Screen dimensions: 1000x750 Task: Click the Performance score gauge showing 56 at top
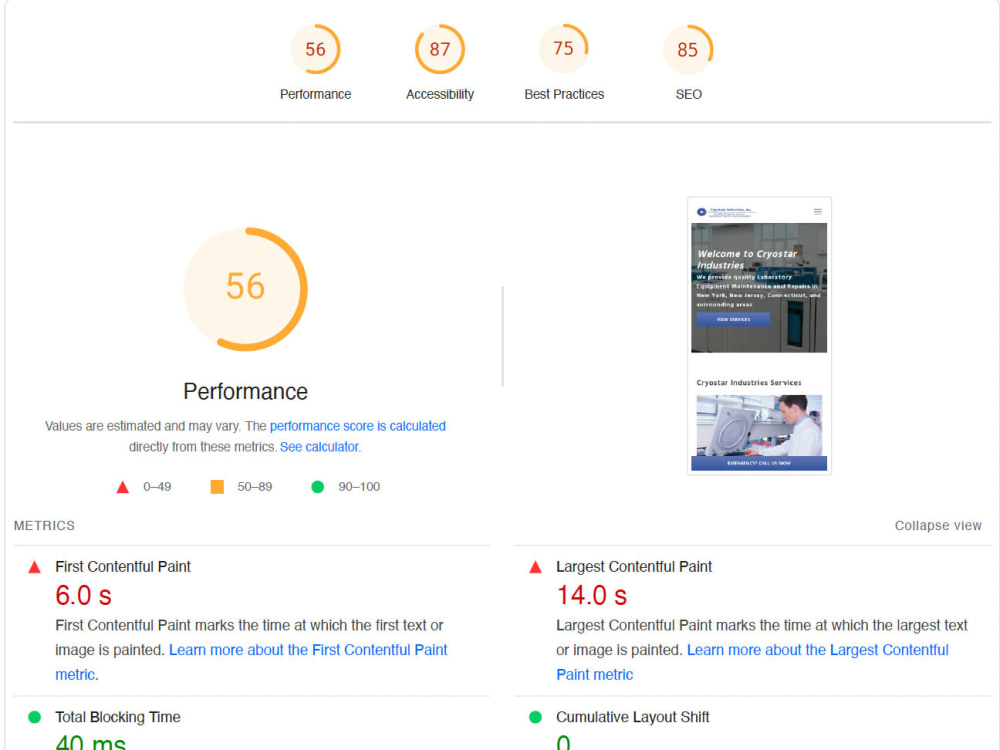point(315,49)
